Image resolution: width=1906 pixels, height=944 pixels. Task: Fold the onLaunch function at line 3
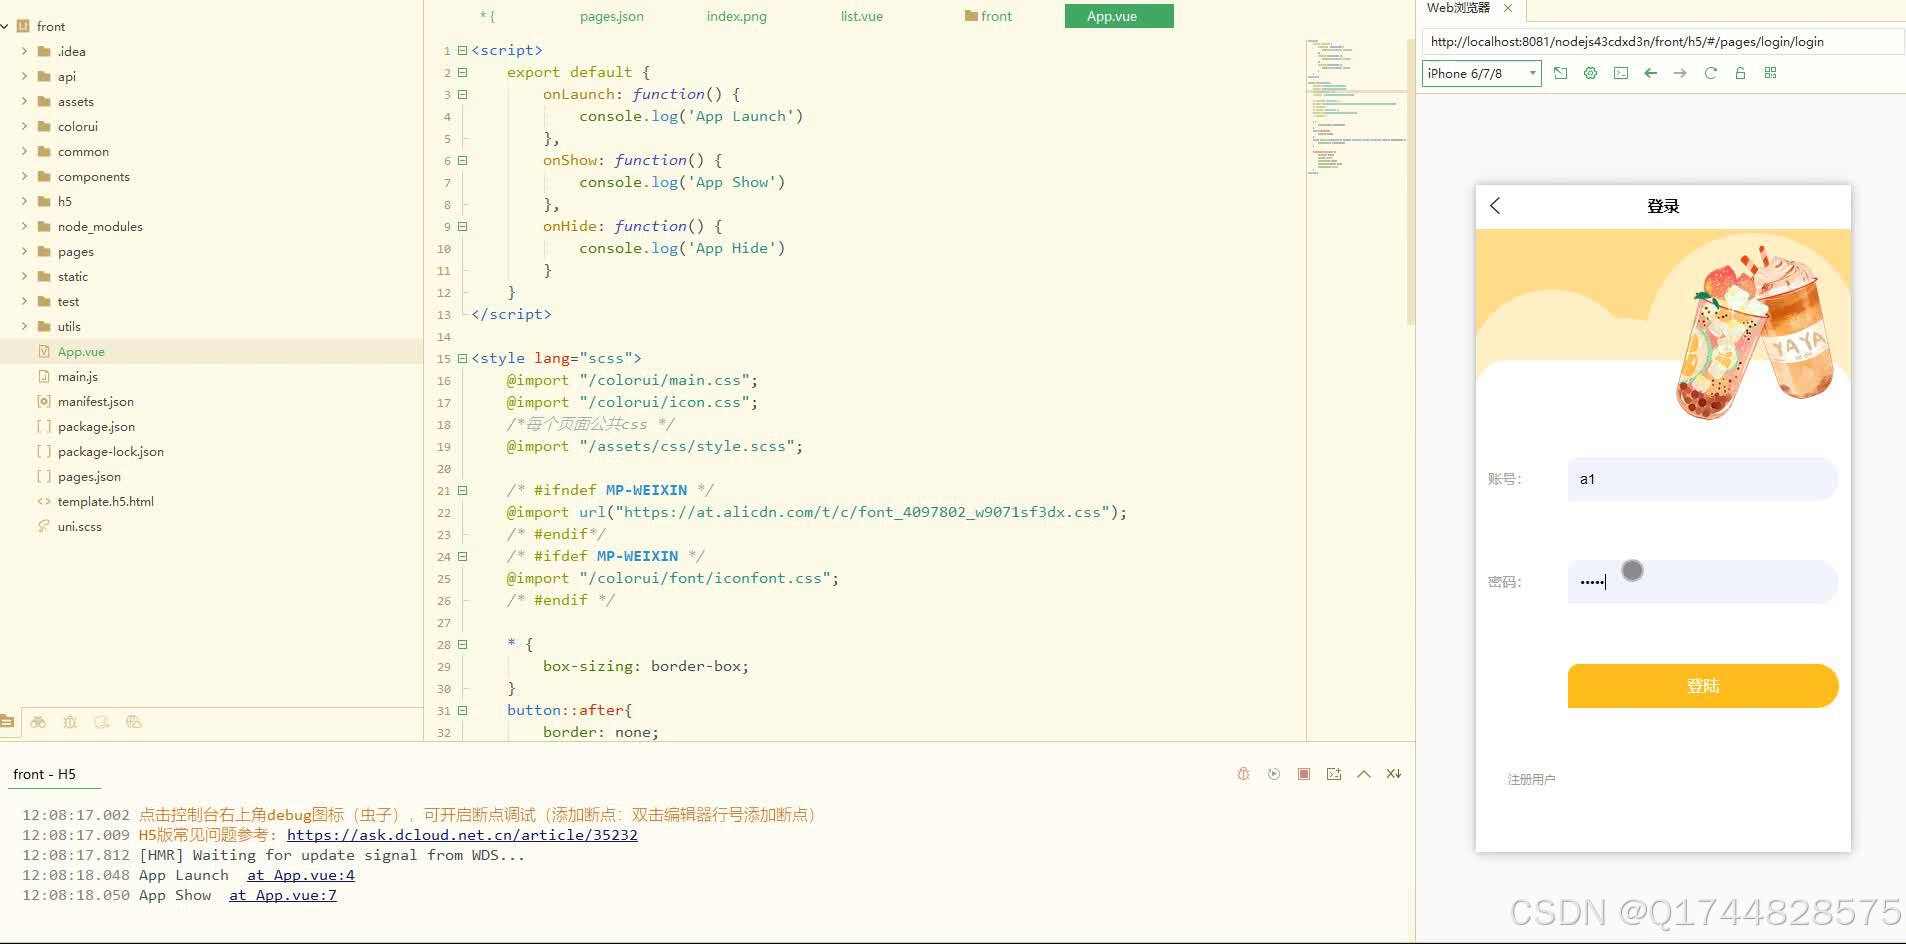tap(462, 94)
